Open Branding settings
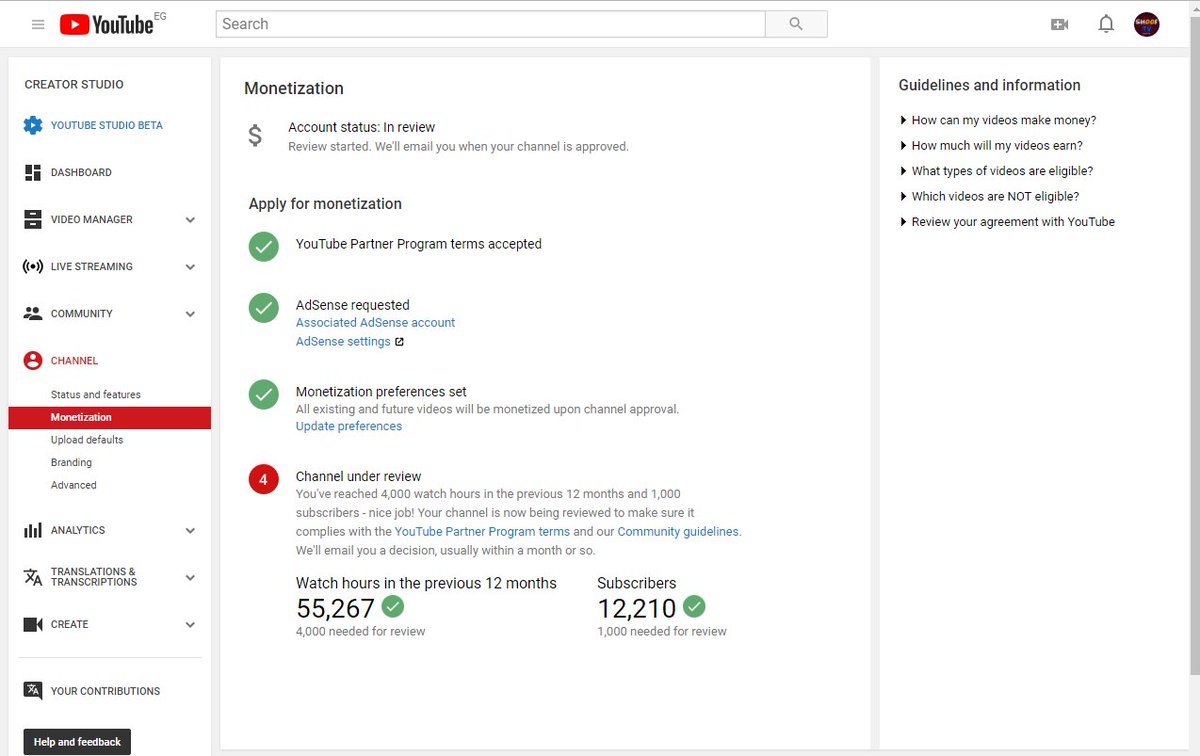This screenshot has width=1200, height=756. (x=71, y=463)
